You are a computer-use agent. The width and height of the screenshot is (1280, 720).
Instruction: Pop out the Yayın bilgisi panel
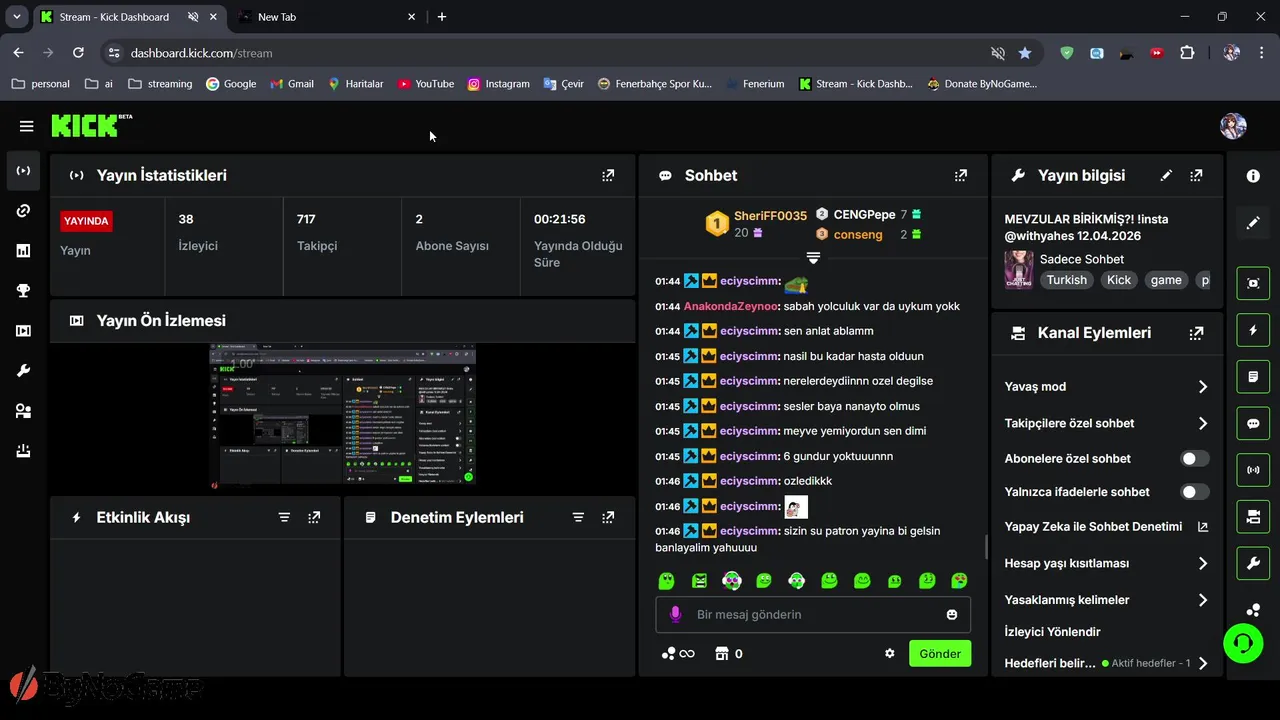[x=1196, y=175]
